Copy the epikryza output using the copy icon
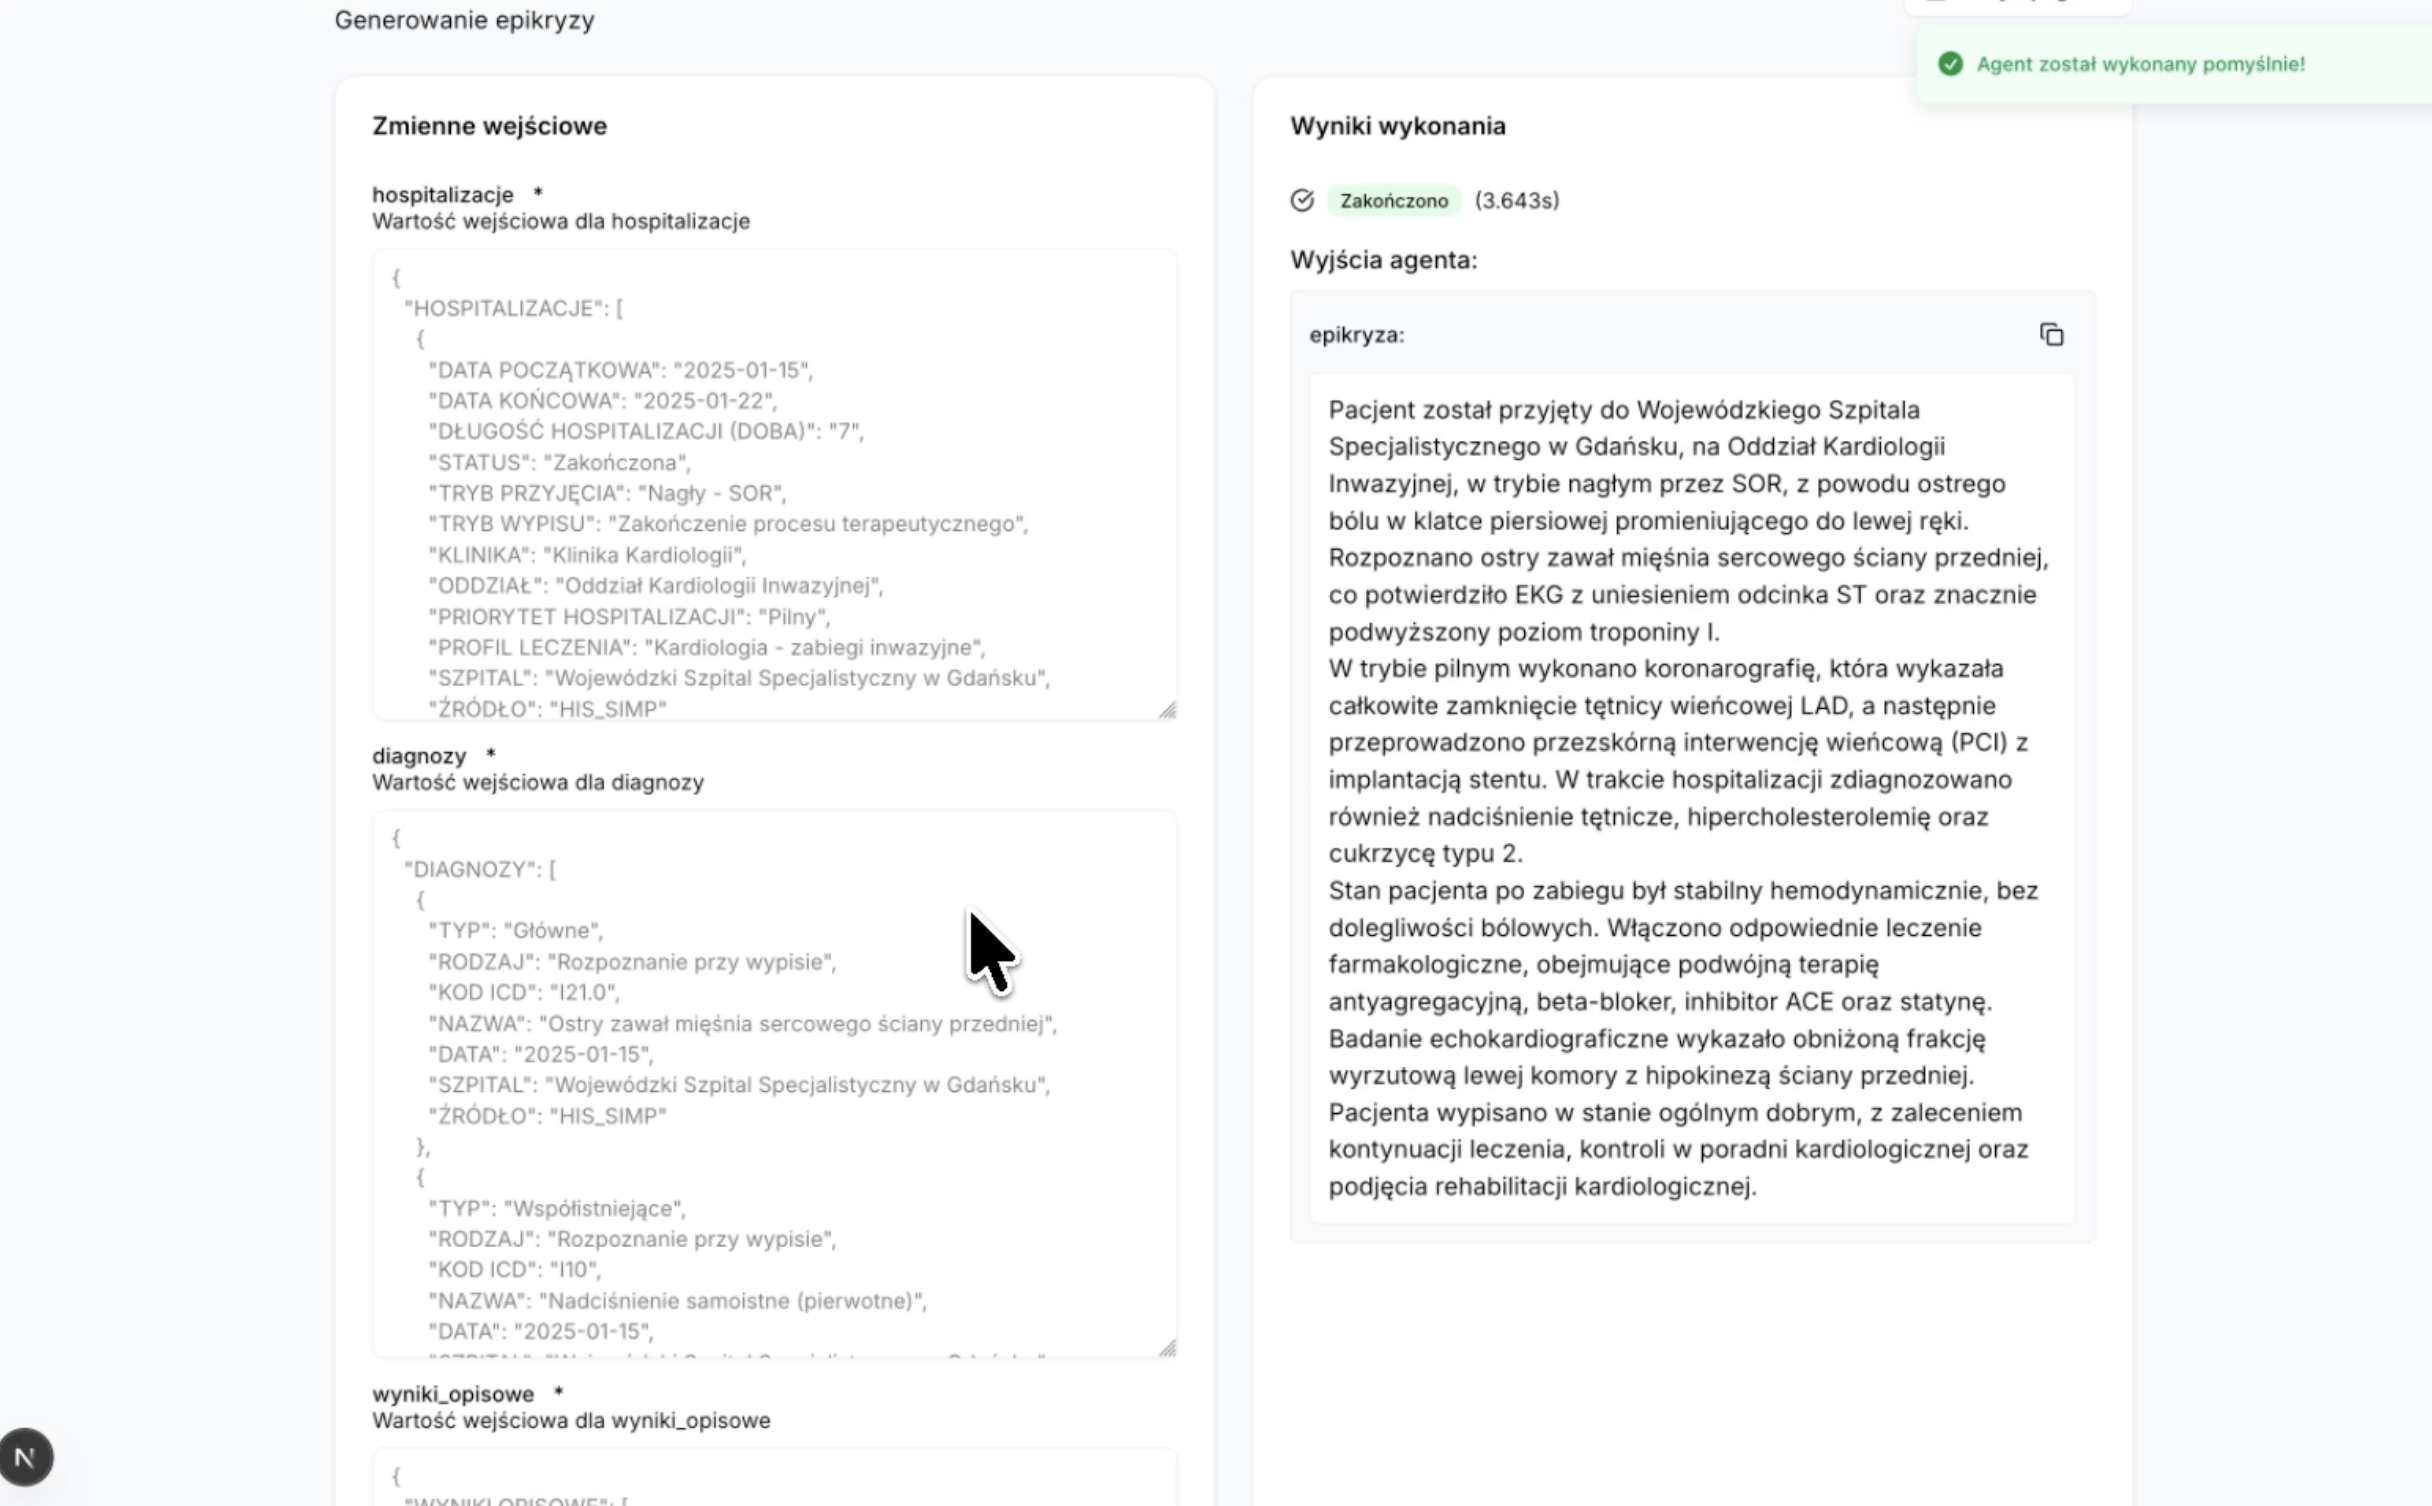The image size is (2432, 1506). point(2052,335)
